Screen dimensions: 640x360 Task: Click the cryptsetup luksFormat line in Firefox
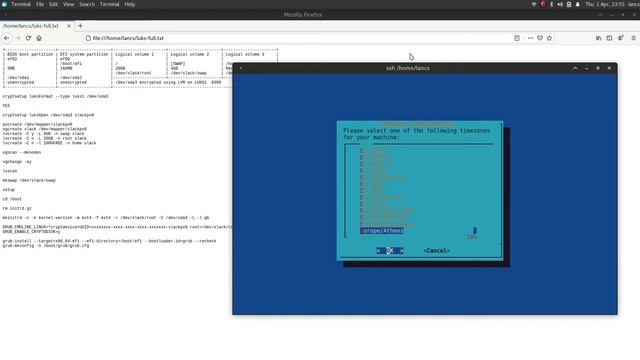pyautogui.click(x=56, y=96)
